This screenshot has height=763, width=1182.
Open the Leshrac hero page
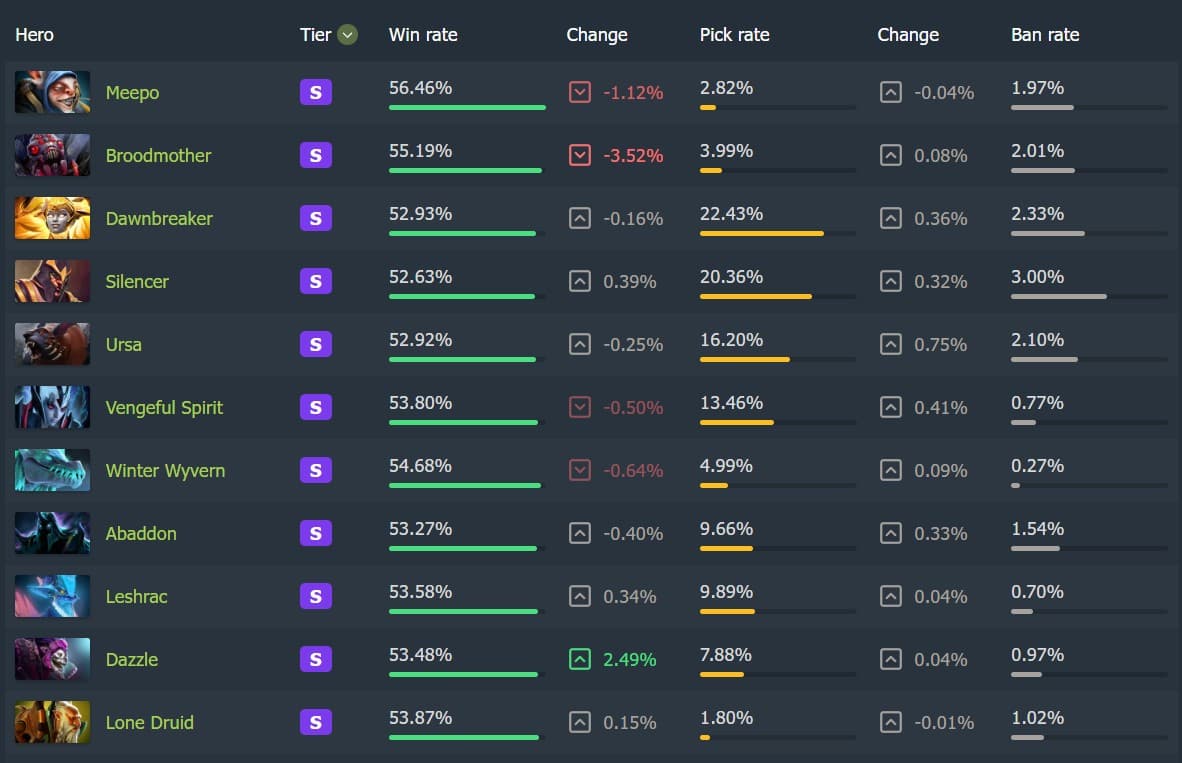(136, 596)
